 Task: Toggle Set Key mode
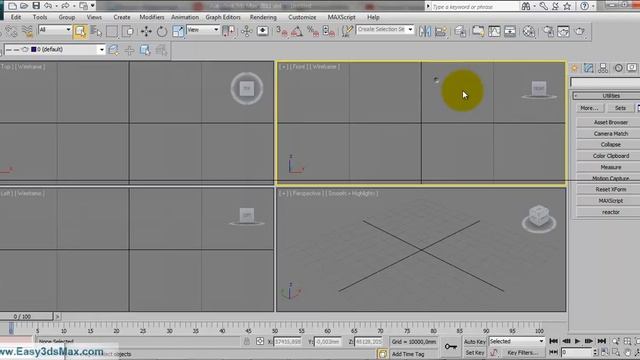click(475, 352)
